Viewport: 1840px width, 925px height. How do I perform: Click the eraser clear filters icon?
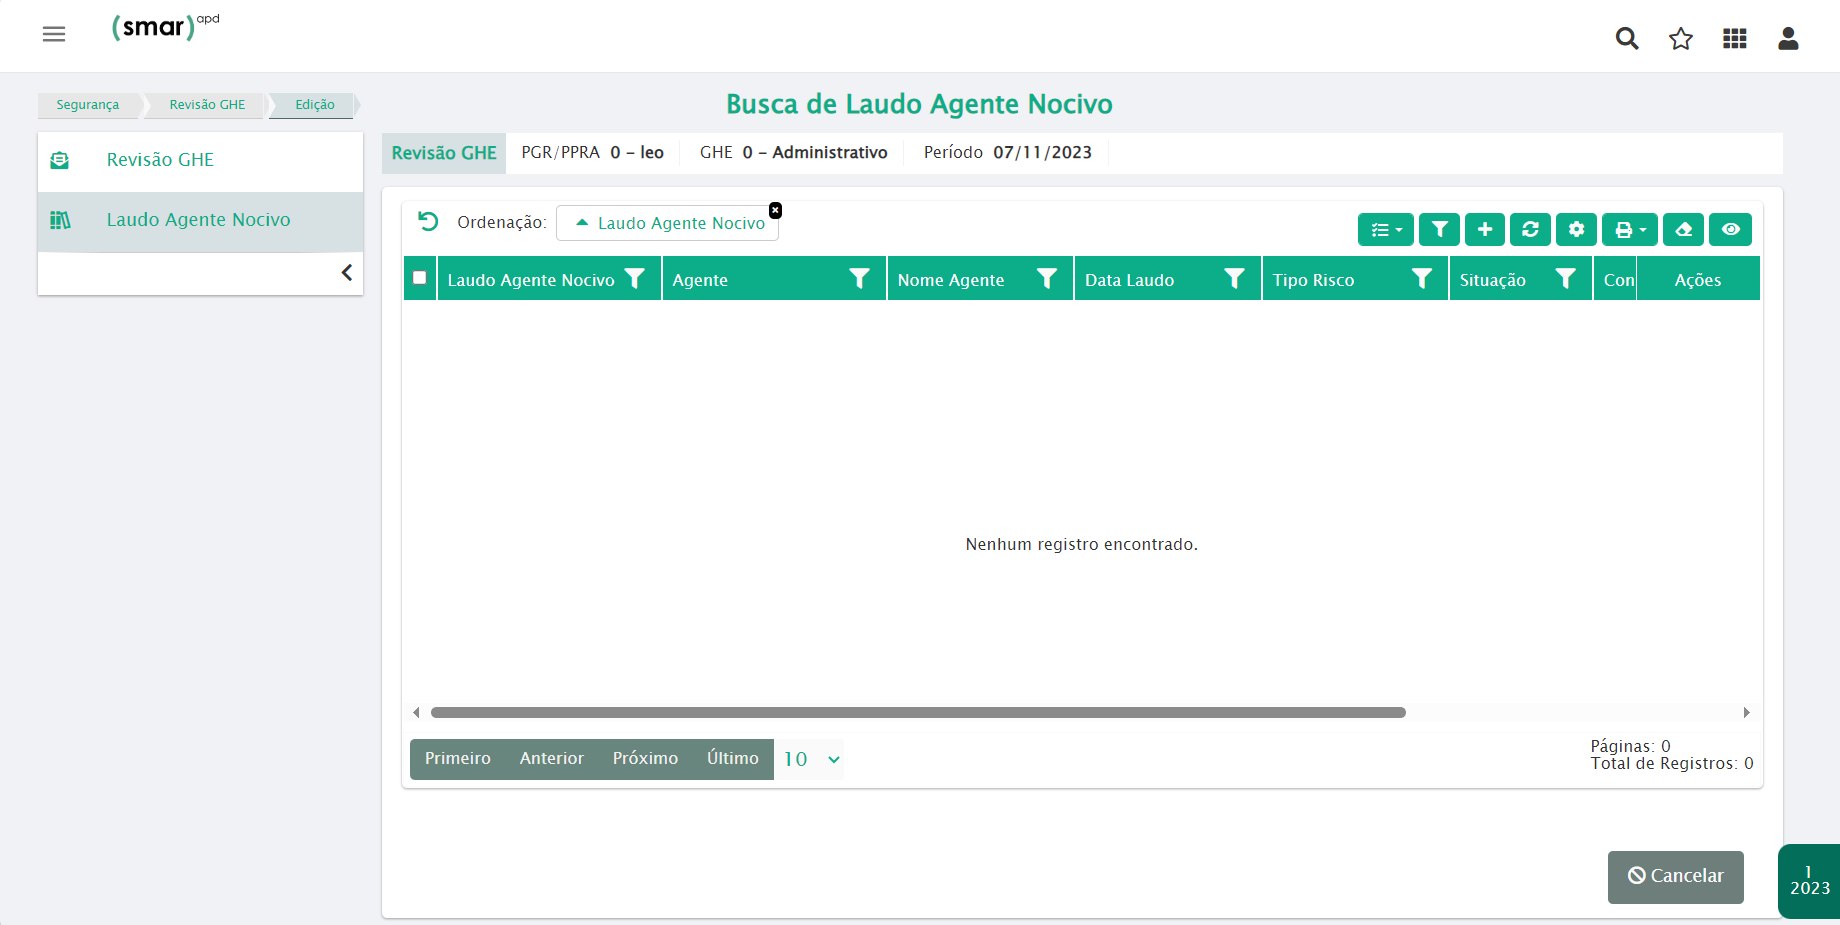point(1683,230)
